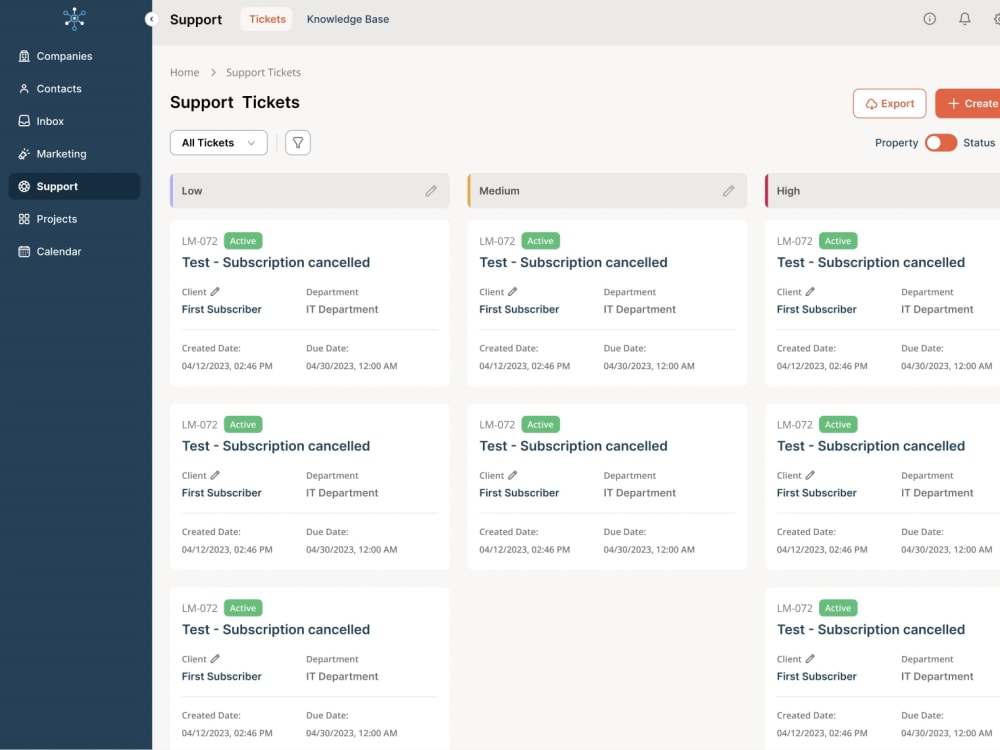The height and width of the screenshot is (750, 1000).
Task: Click the Marketing icon
Action: coord(24,154)
